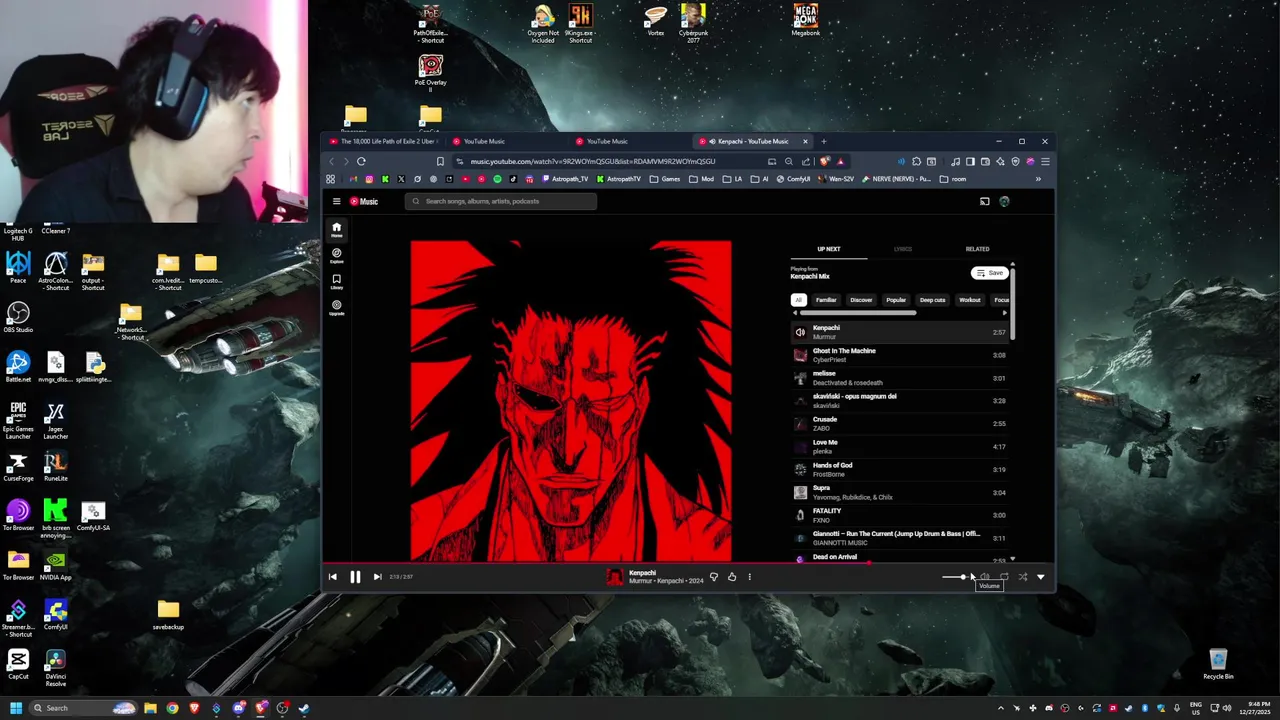Reload the page in the browser
The width and height of the screenshot is (1280, 720).
tap(361, 161)
